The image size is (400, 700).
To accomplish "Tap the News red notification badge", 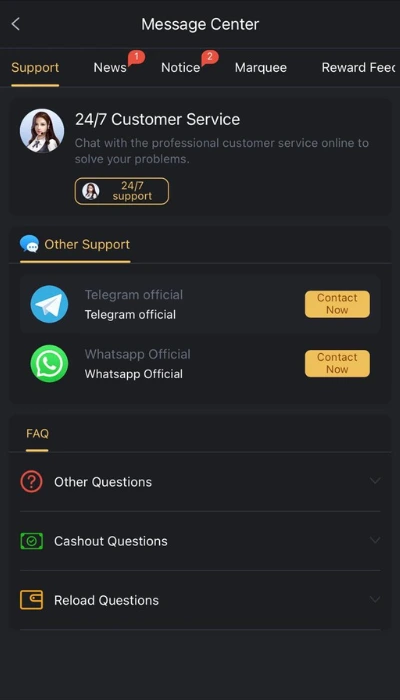I will [x=137, y=58].
